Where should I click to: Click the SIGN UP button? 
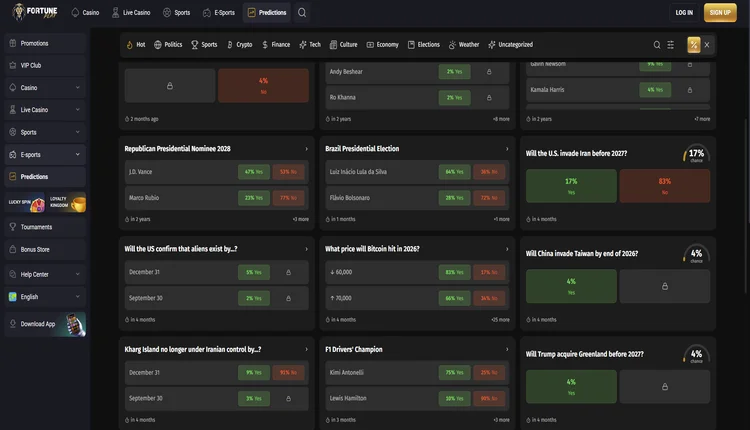[x=720, y=12]
